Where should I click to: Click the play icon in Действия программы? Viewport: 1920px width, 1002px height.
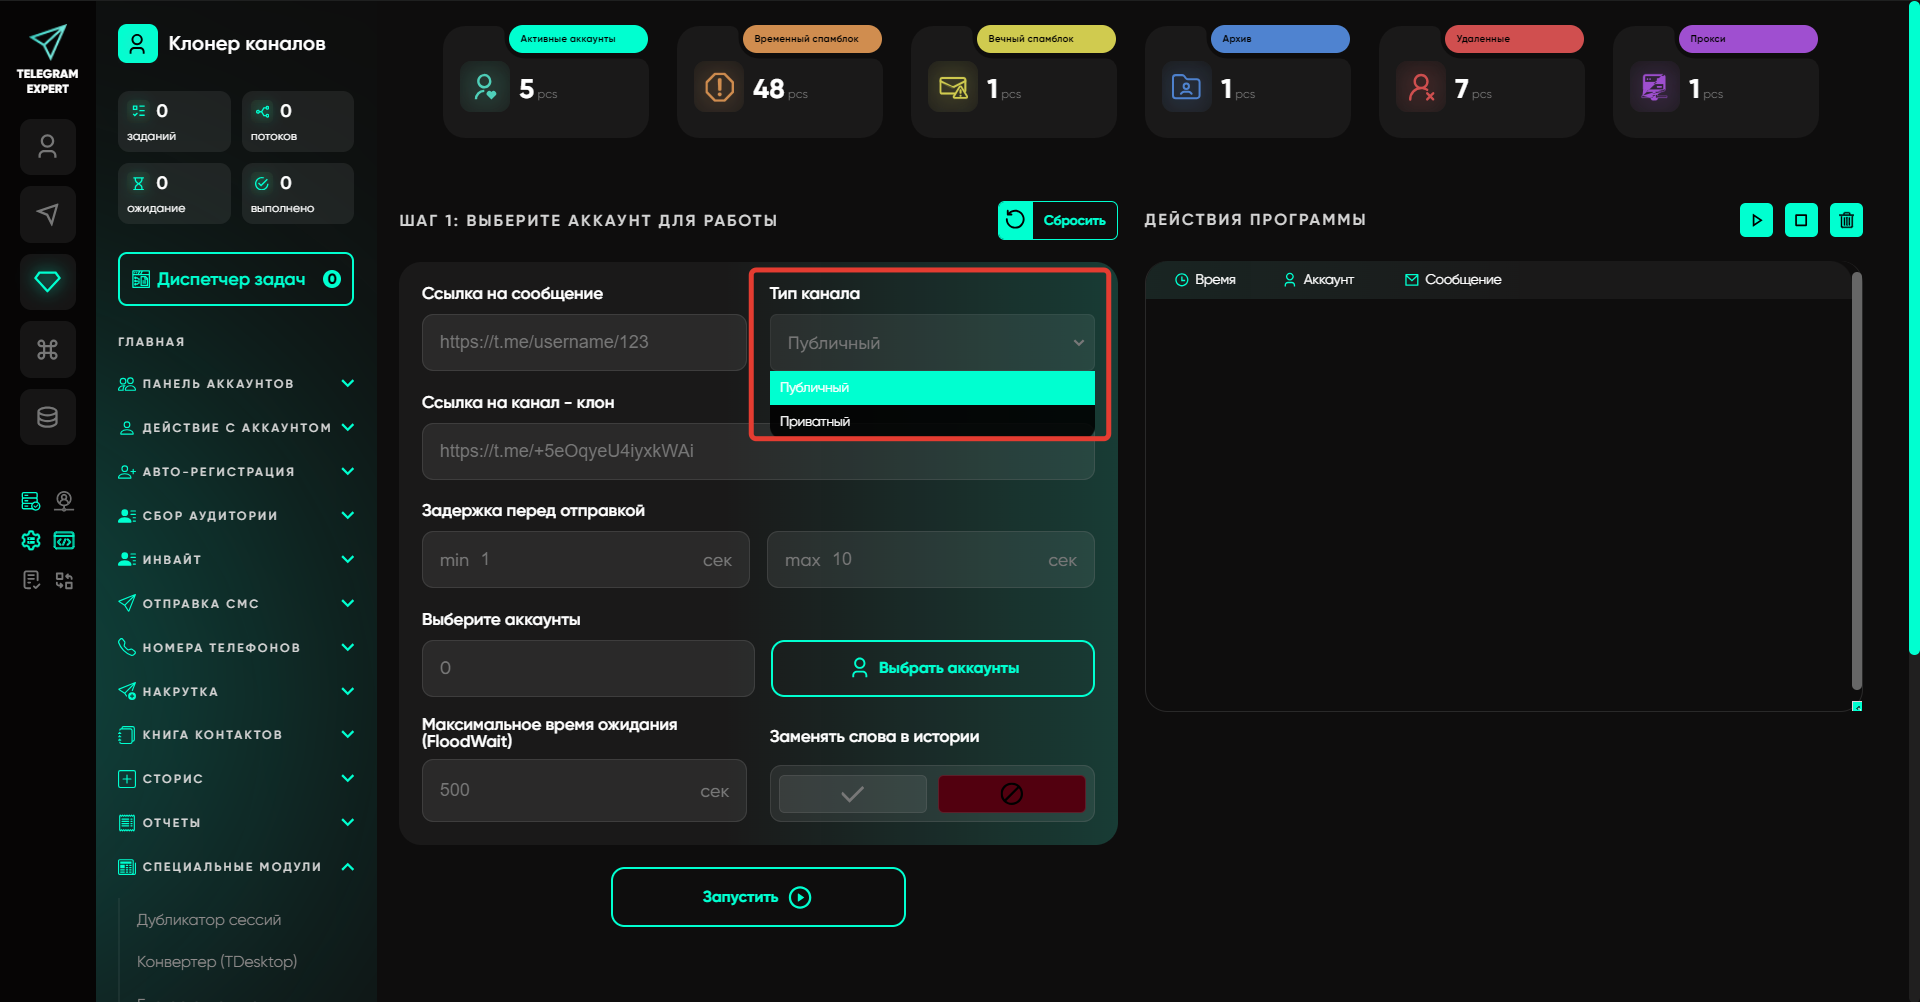[x=1756, y=220]
